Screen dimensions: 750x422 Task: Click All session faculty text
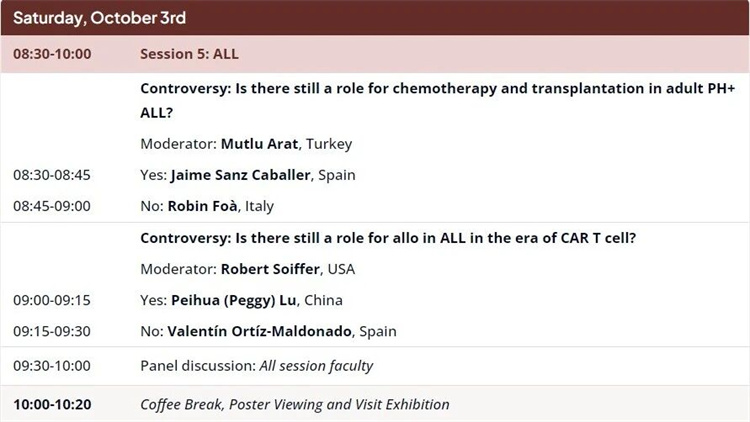coord(316,366)
